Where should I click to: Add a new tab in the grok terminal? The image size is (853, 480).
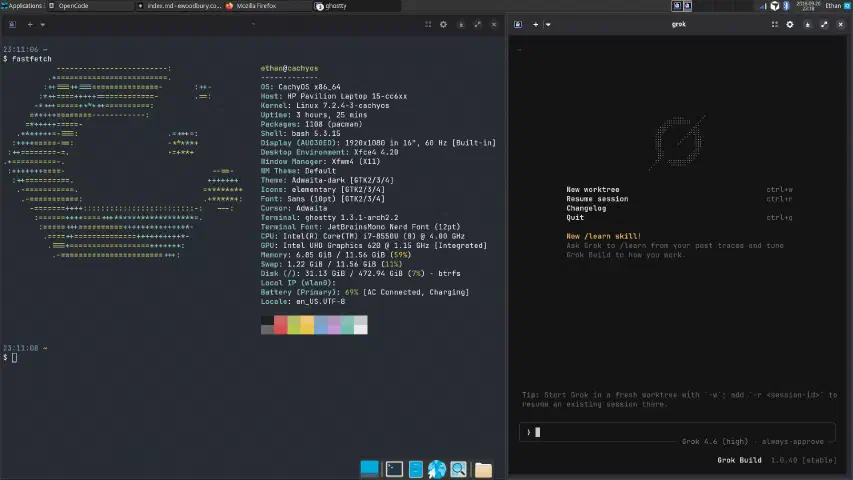(535, 24)
